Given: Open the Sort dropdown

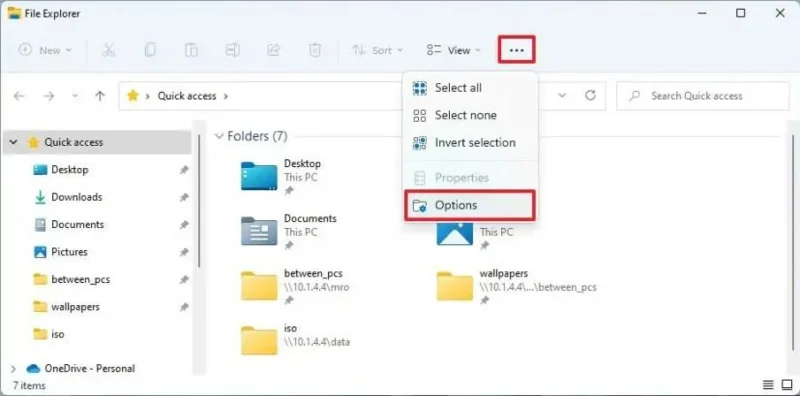Looking at the screenshot, I should (x=378, y=50).
